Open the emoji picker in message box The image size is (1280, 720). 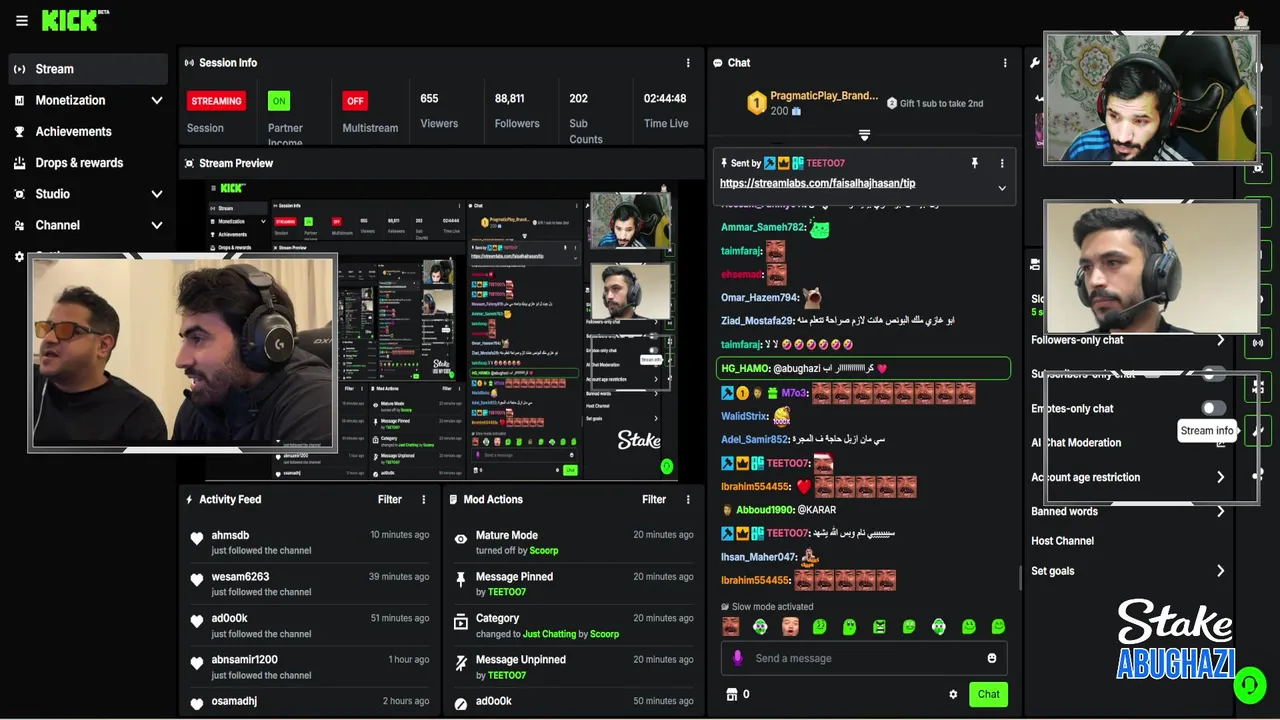992,658
